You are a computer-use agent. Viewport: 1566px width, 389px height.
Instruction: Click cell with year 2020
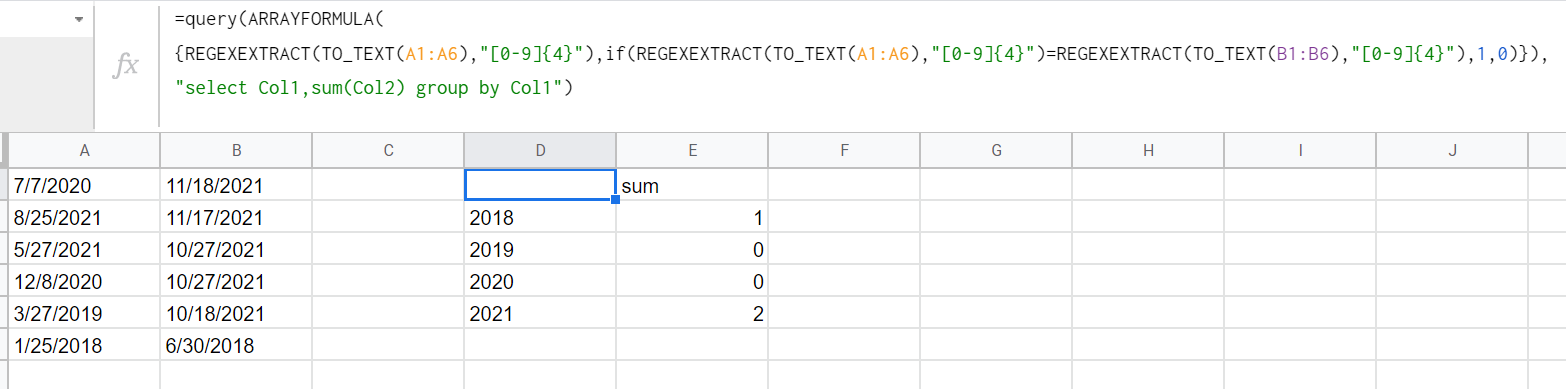(x=540, y=281)
